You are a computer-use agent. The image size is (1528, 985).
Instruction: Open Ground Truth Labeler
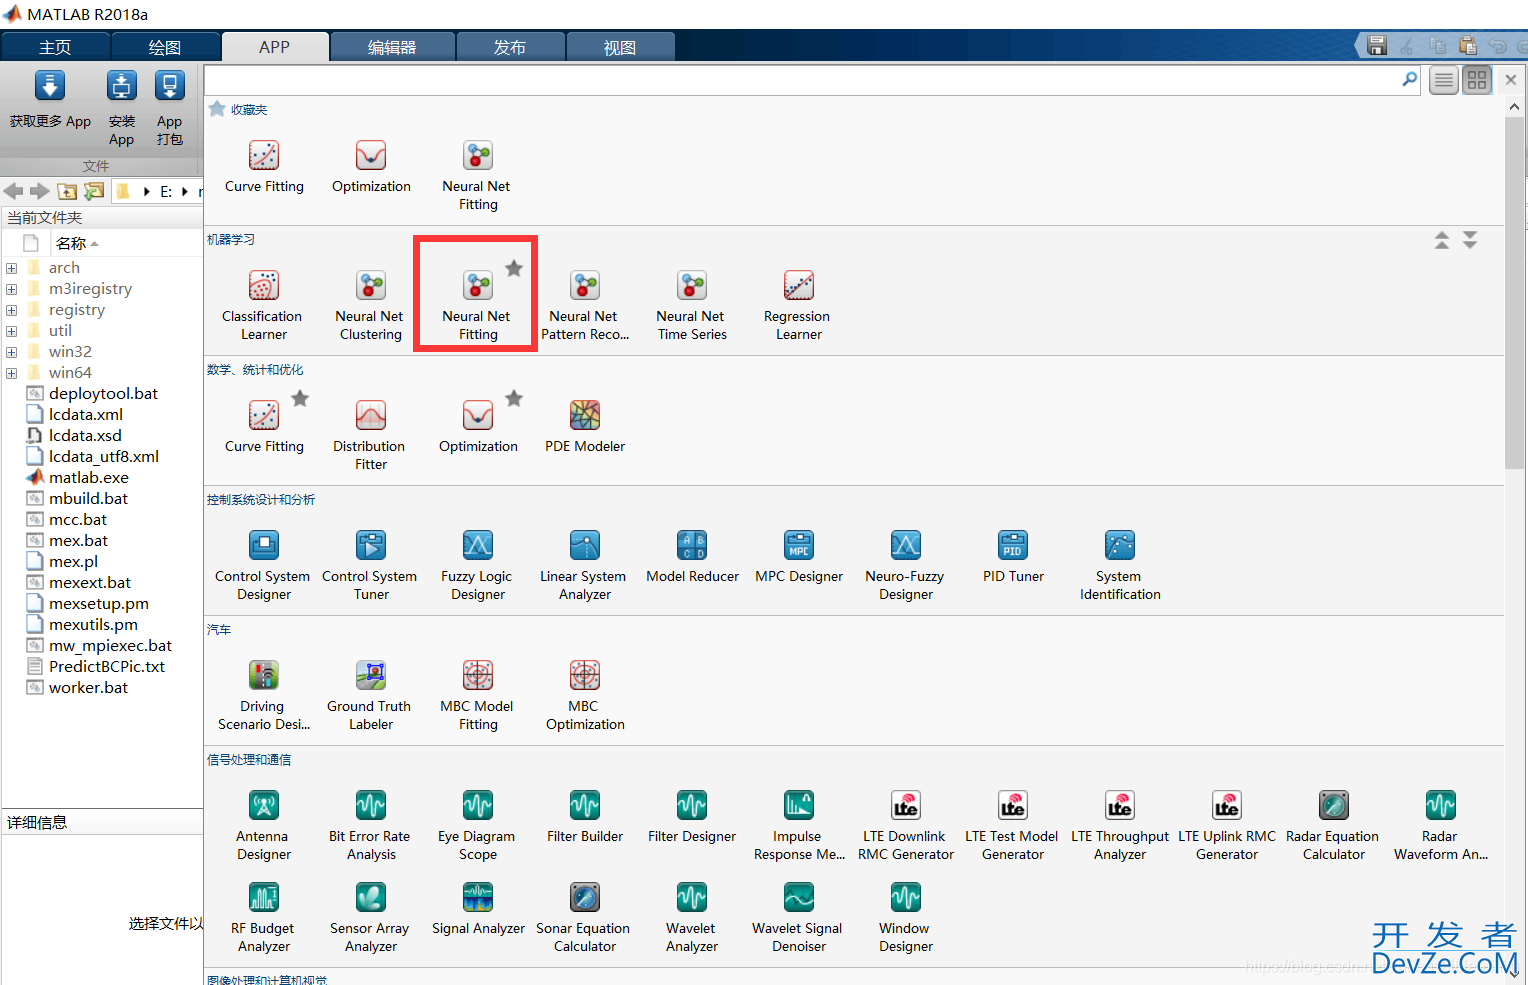[x=370, y=695]
